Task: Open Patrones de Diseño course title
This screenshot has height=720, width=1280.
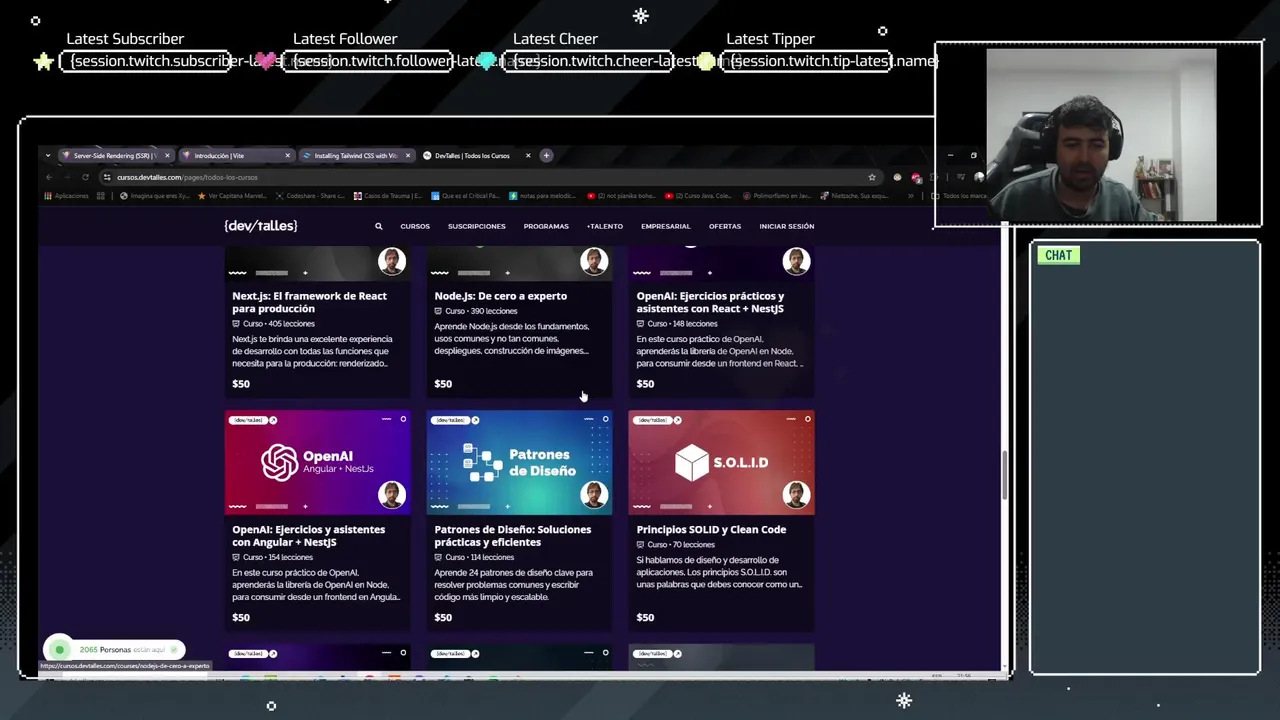Action: [x=512, y=536]
